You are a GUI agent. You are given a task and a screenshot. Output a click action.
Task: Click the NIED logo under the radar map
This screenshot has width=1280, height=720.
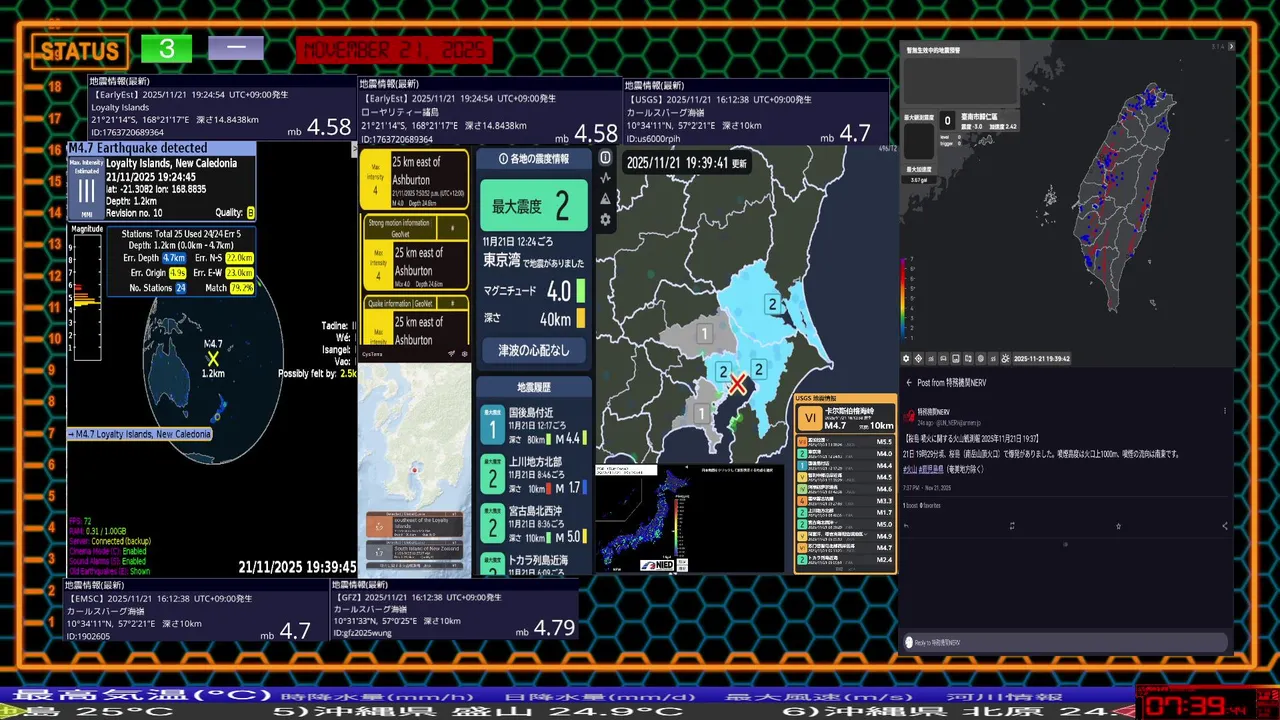(x=663, y=566)
